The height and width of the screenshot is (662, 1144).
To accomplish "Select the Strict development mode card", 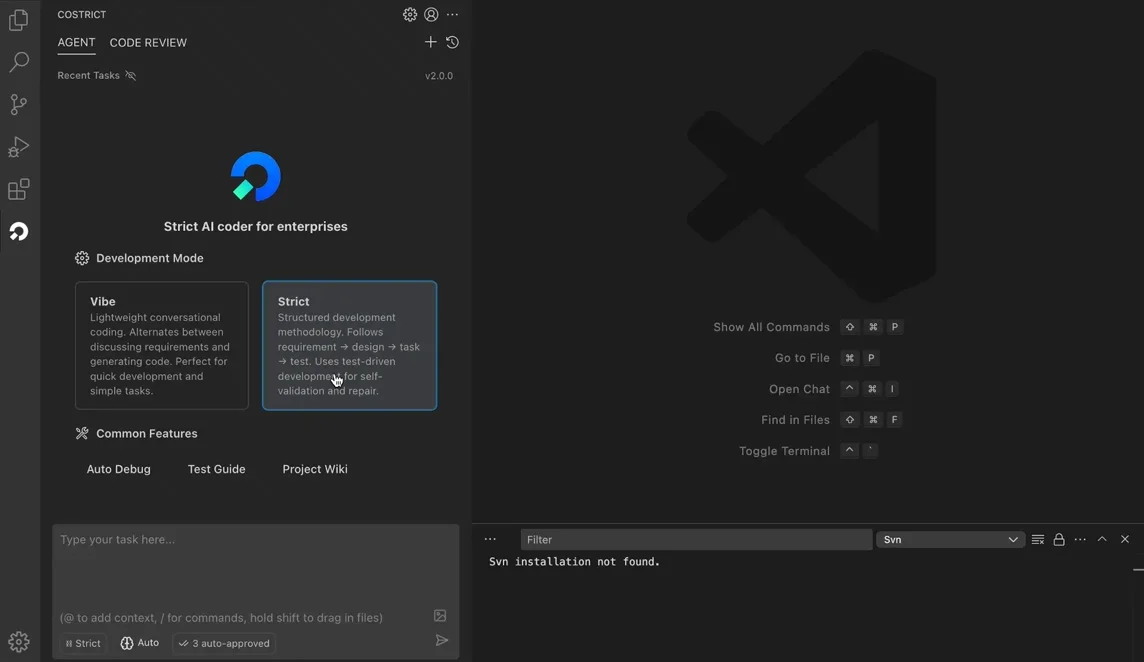I will (349, 345).
